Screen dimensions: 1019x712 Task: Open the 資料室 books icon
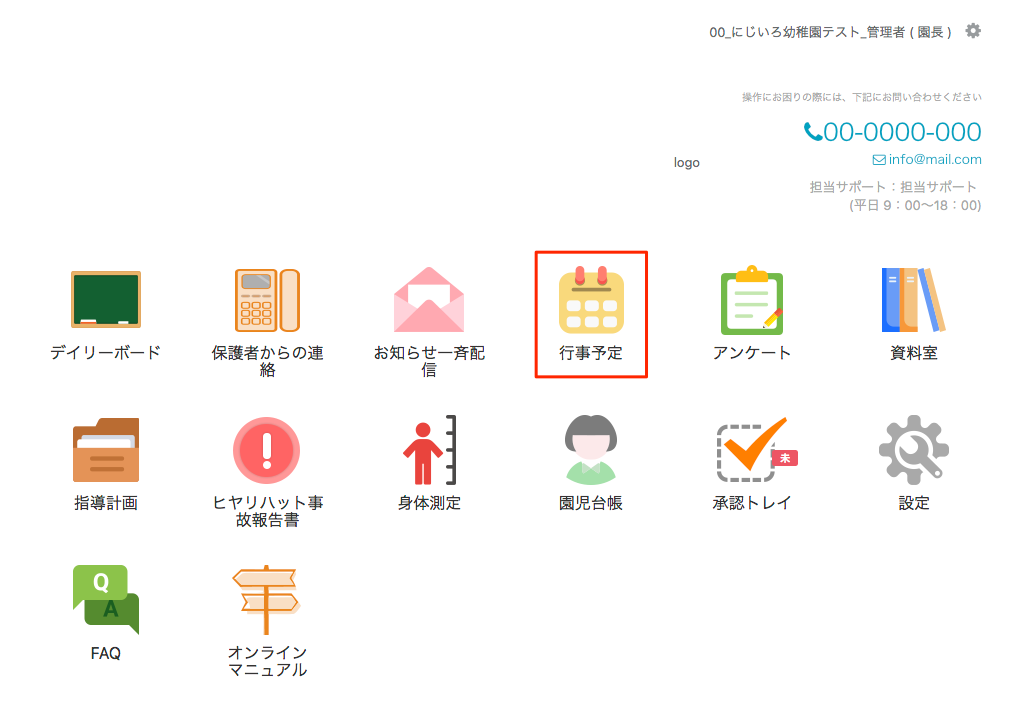tap(913, 300)
